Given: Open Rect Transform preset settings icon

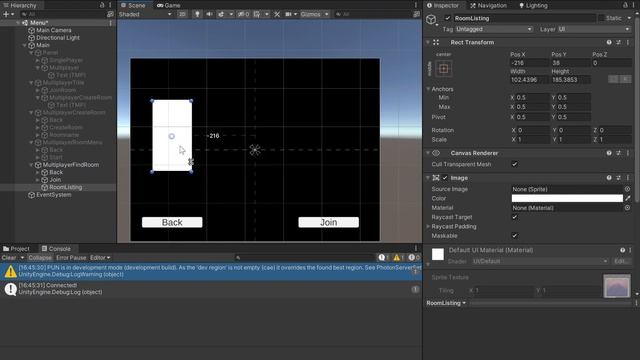Looking at the screenshot, I should tap(618, 42).
